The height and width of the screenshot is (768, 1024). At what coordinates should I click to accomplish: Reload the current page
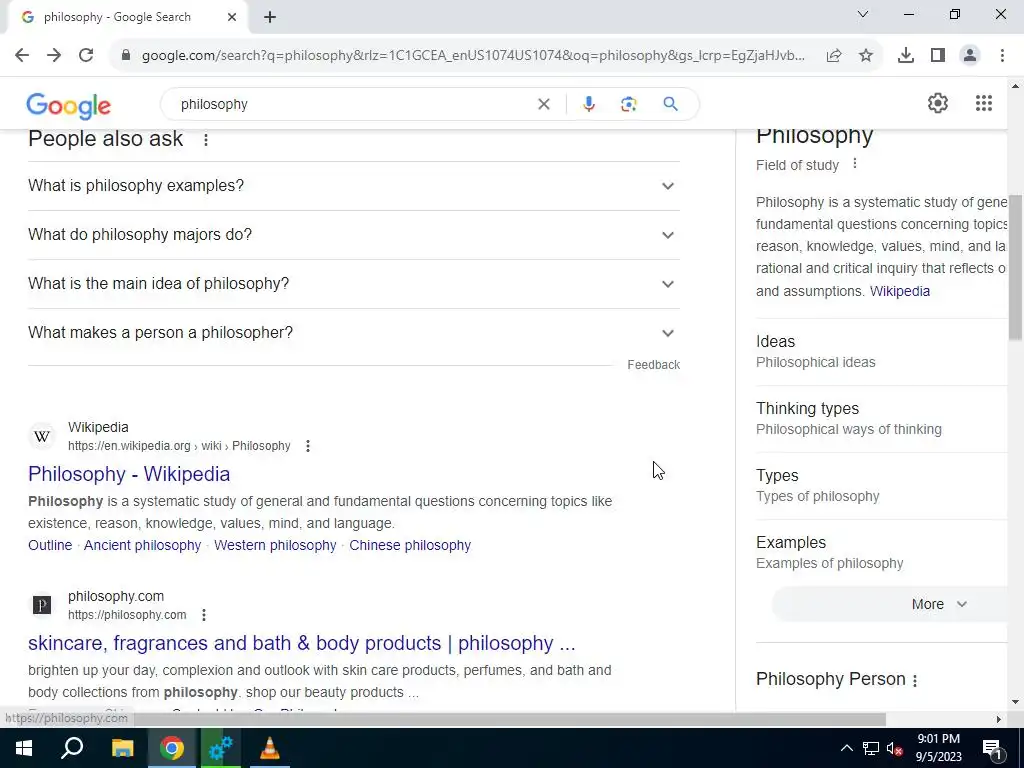point(86,56)
